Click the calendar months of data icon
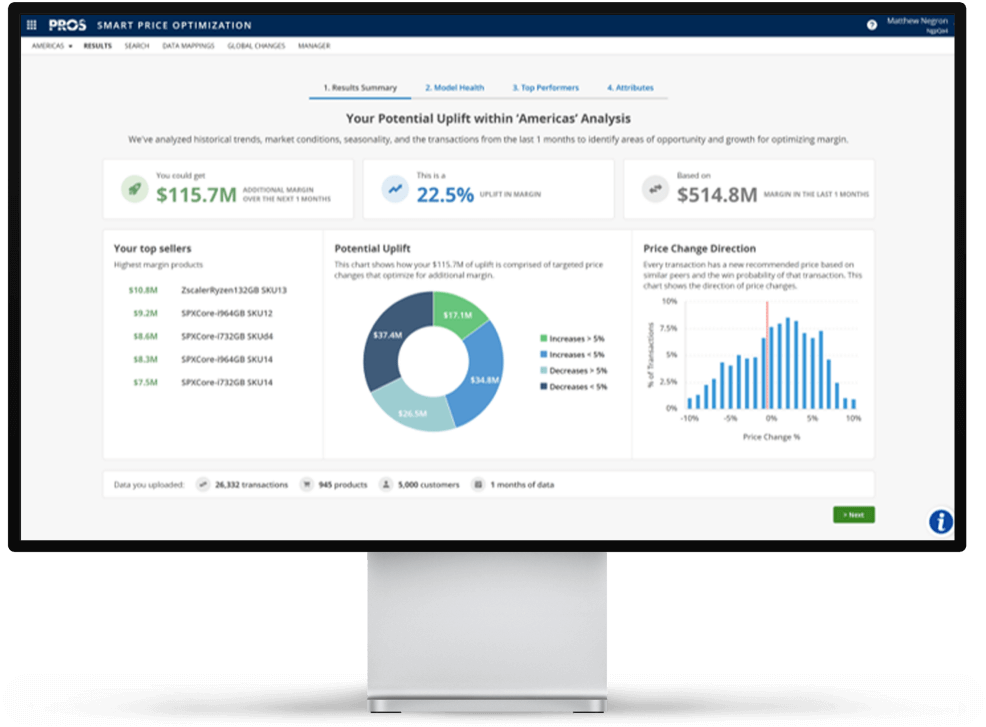This screenshot has width=986, height=727. coord(478,484)
